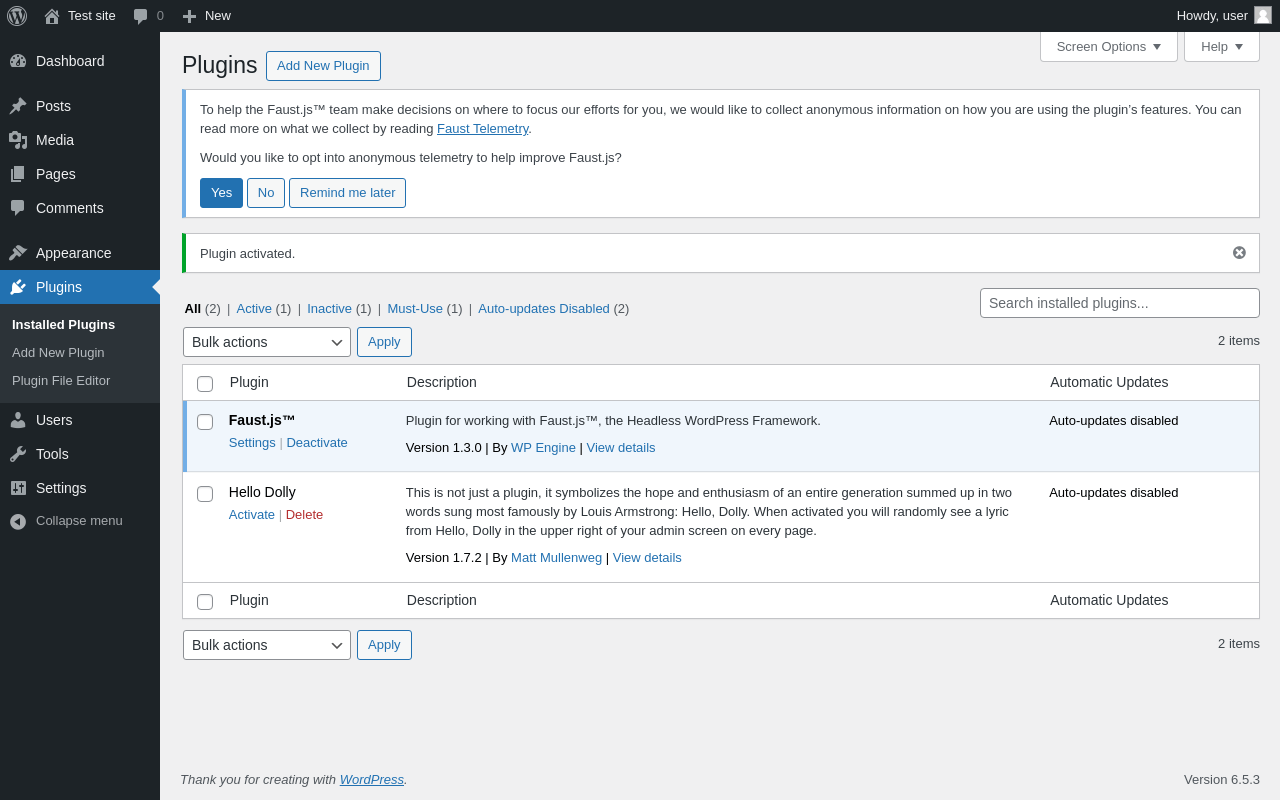Check the Faust.js plugin checkbox
Screen dimensions: 1280x800
205,422
